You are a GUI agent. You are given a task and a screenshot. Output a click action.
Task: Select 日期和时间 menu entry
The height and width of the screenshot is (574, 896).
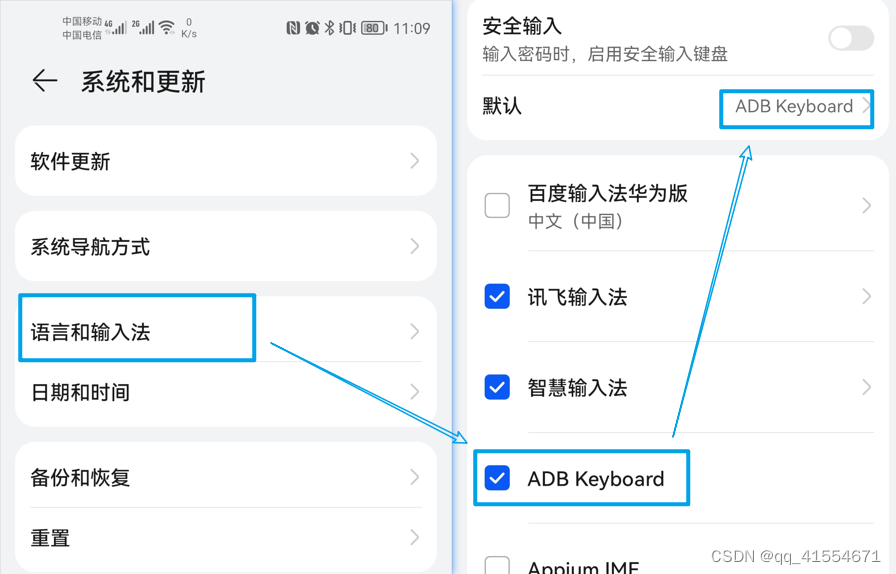point(226,393)
